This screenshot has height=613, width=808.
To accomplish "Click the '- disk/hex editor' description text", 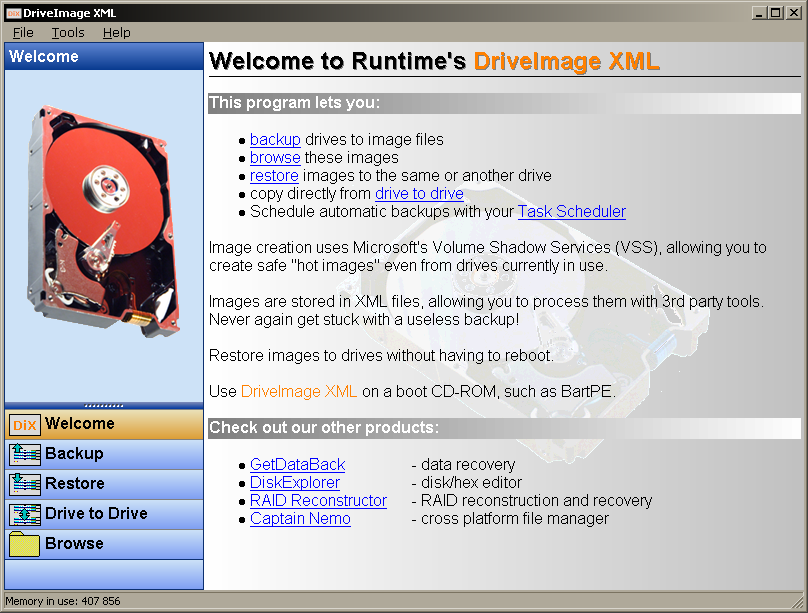I will pos(466,483).
